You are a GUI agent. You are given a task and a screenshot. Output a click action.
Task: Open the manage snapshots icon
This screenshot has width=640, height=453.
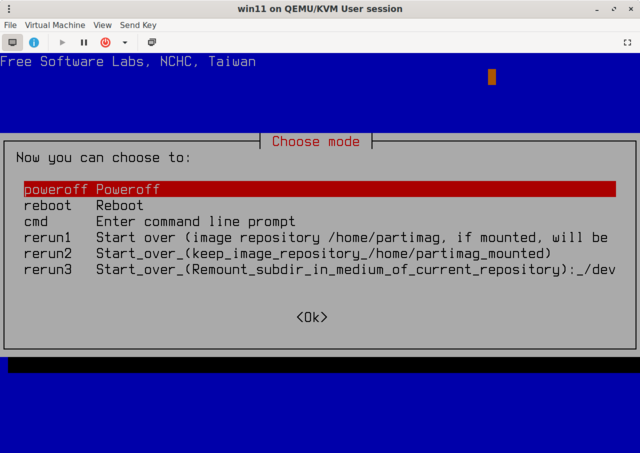pyautogui.click(x=152, y=42)
